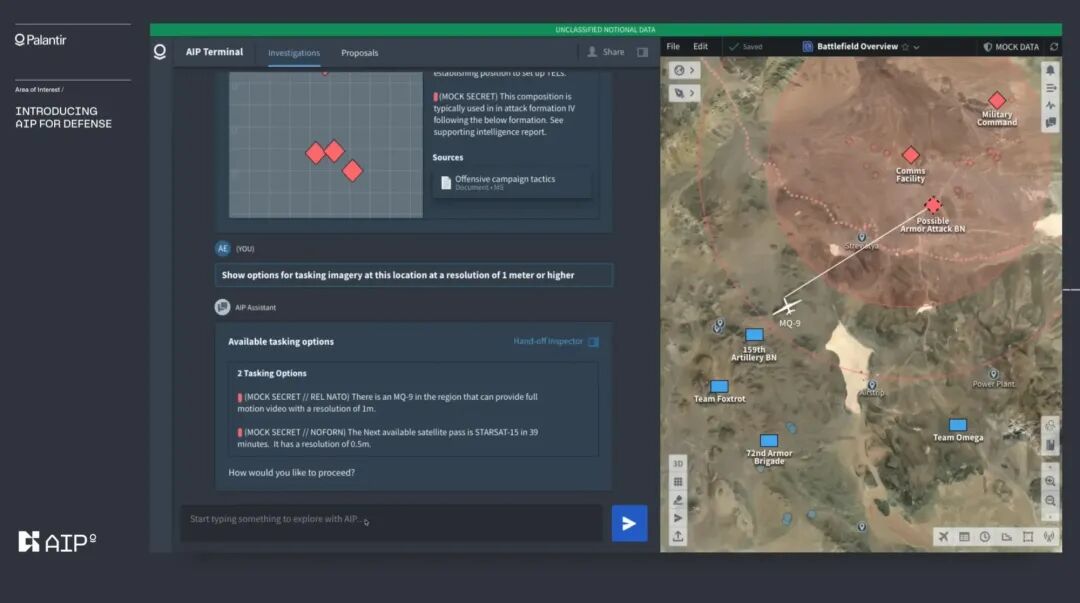Click the Palantir logo in the left sidebar
The width and height of the screenshot is (1080, 603).
click(x=41, y=40)
